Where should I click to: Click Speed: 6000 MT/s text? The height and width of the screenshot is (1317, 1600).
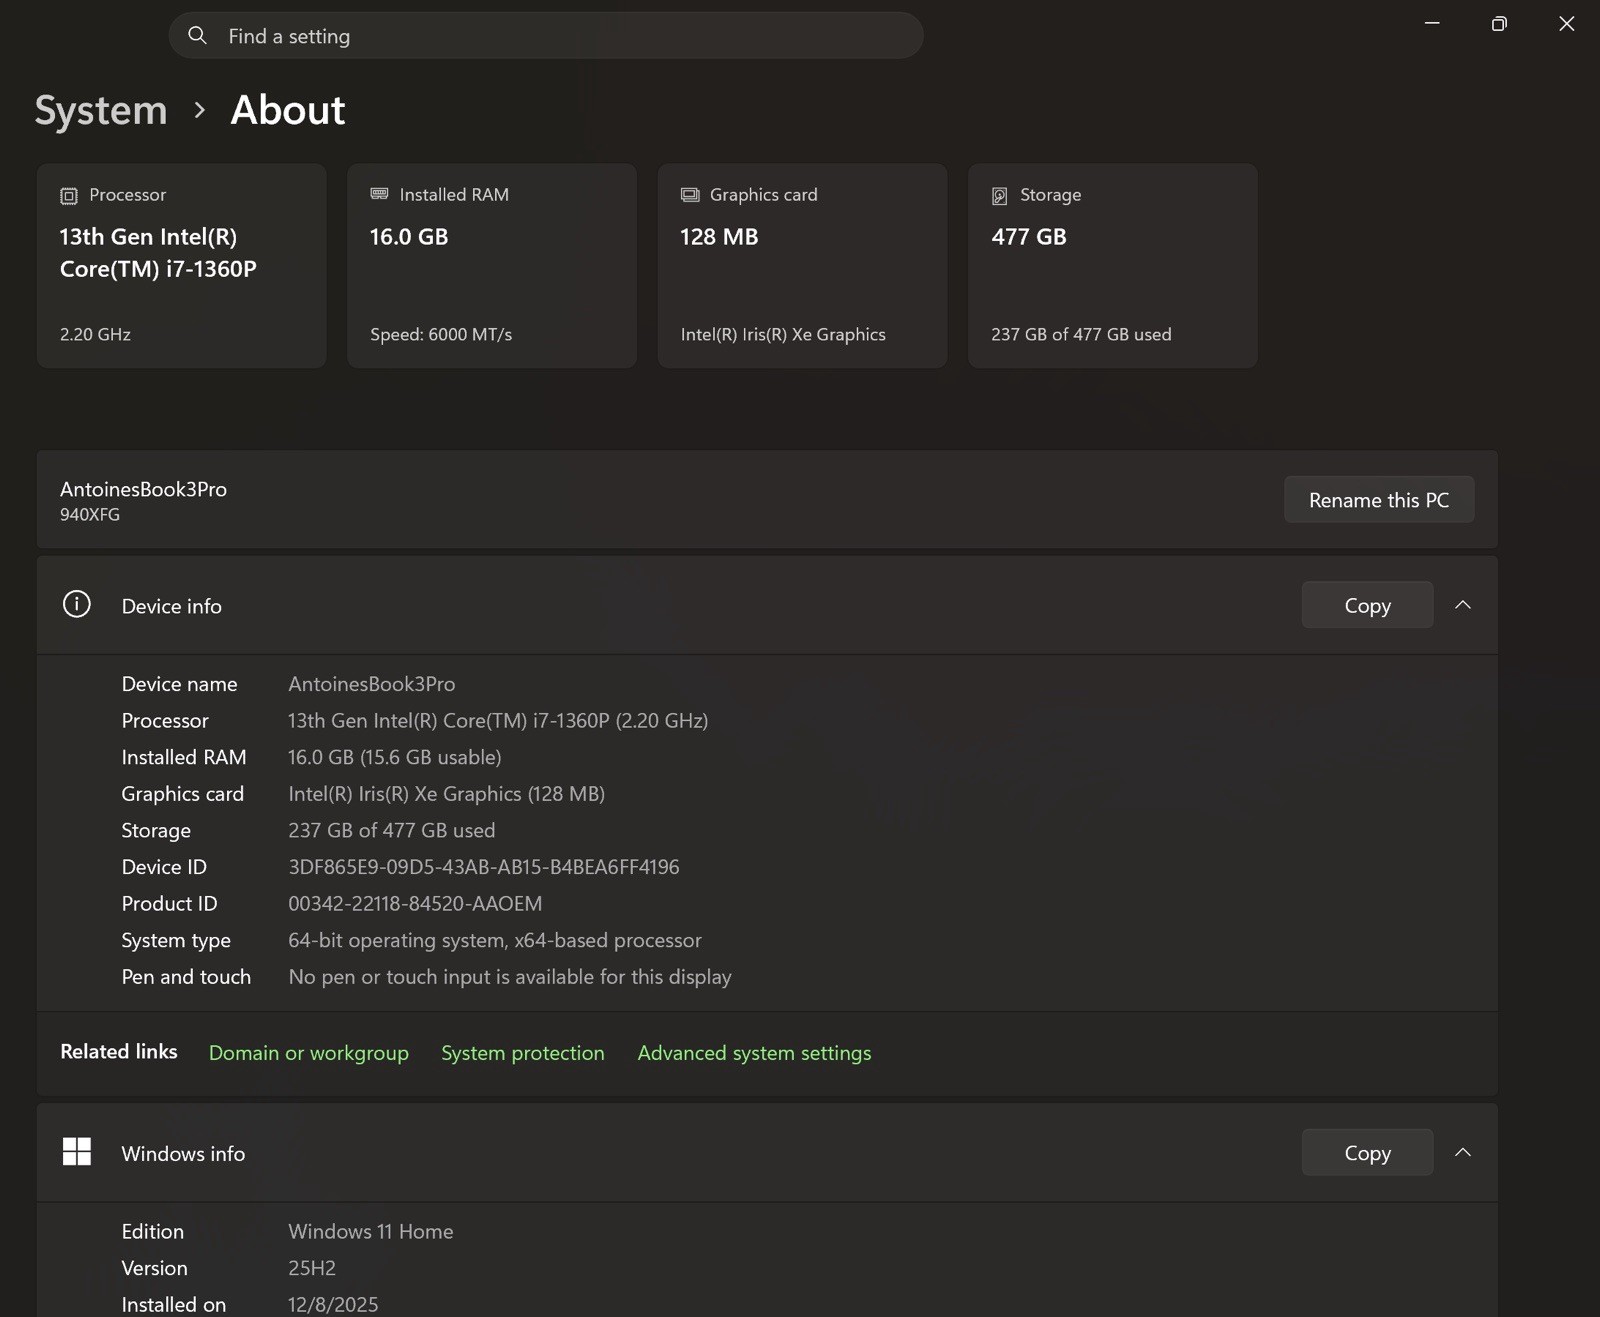click(441, 335)
